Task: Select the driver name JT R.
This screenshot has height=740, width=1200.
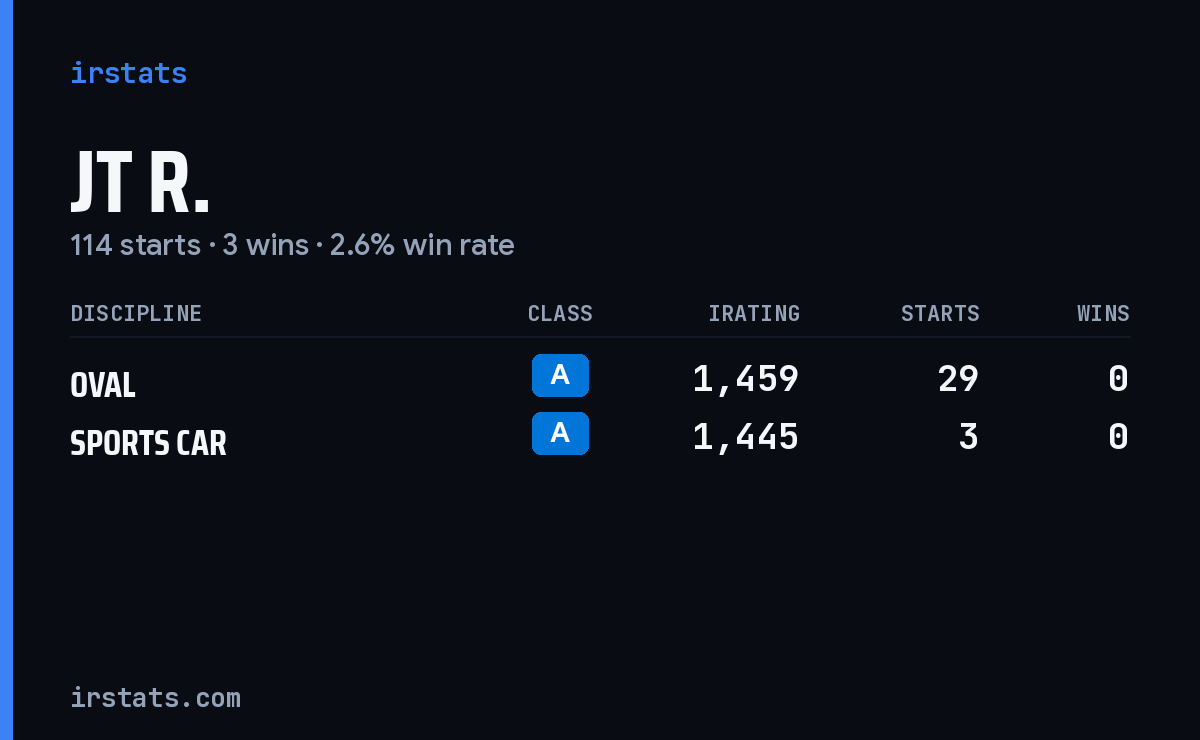Action: click(x=140, y=183)
